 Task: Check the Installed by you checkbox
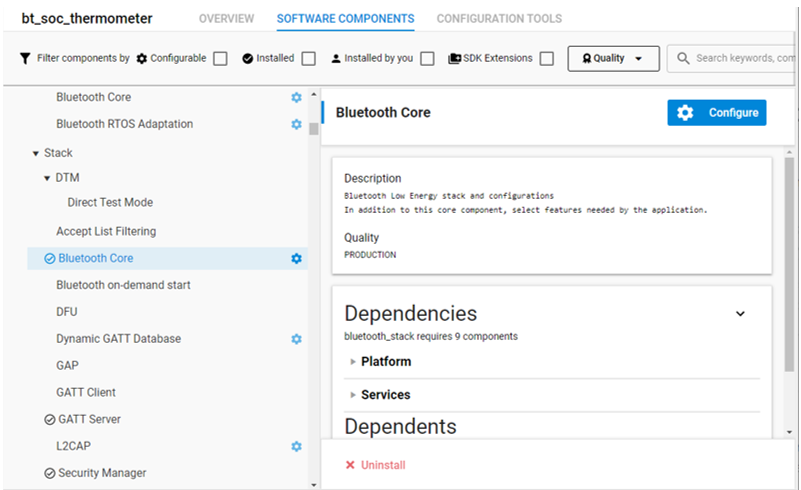point(428,59)
